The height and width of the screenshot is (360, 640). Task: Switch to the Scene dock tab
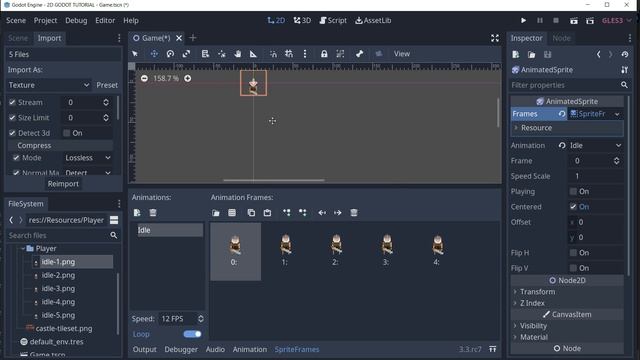[x=18, y=38]
